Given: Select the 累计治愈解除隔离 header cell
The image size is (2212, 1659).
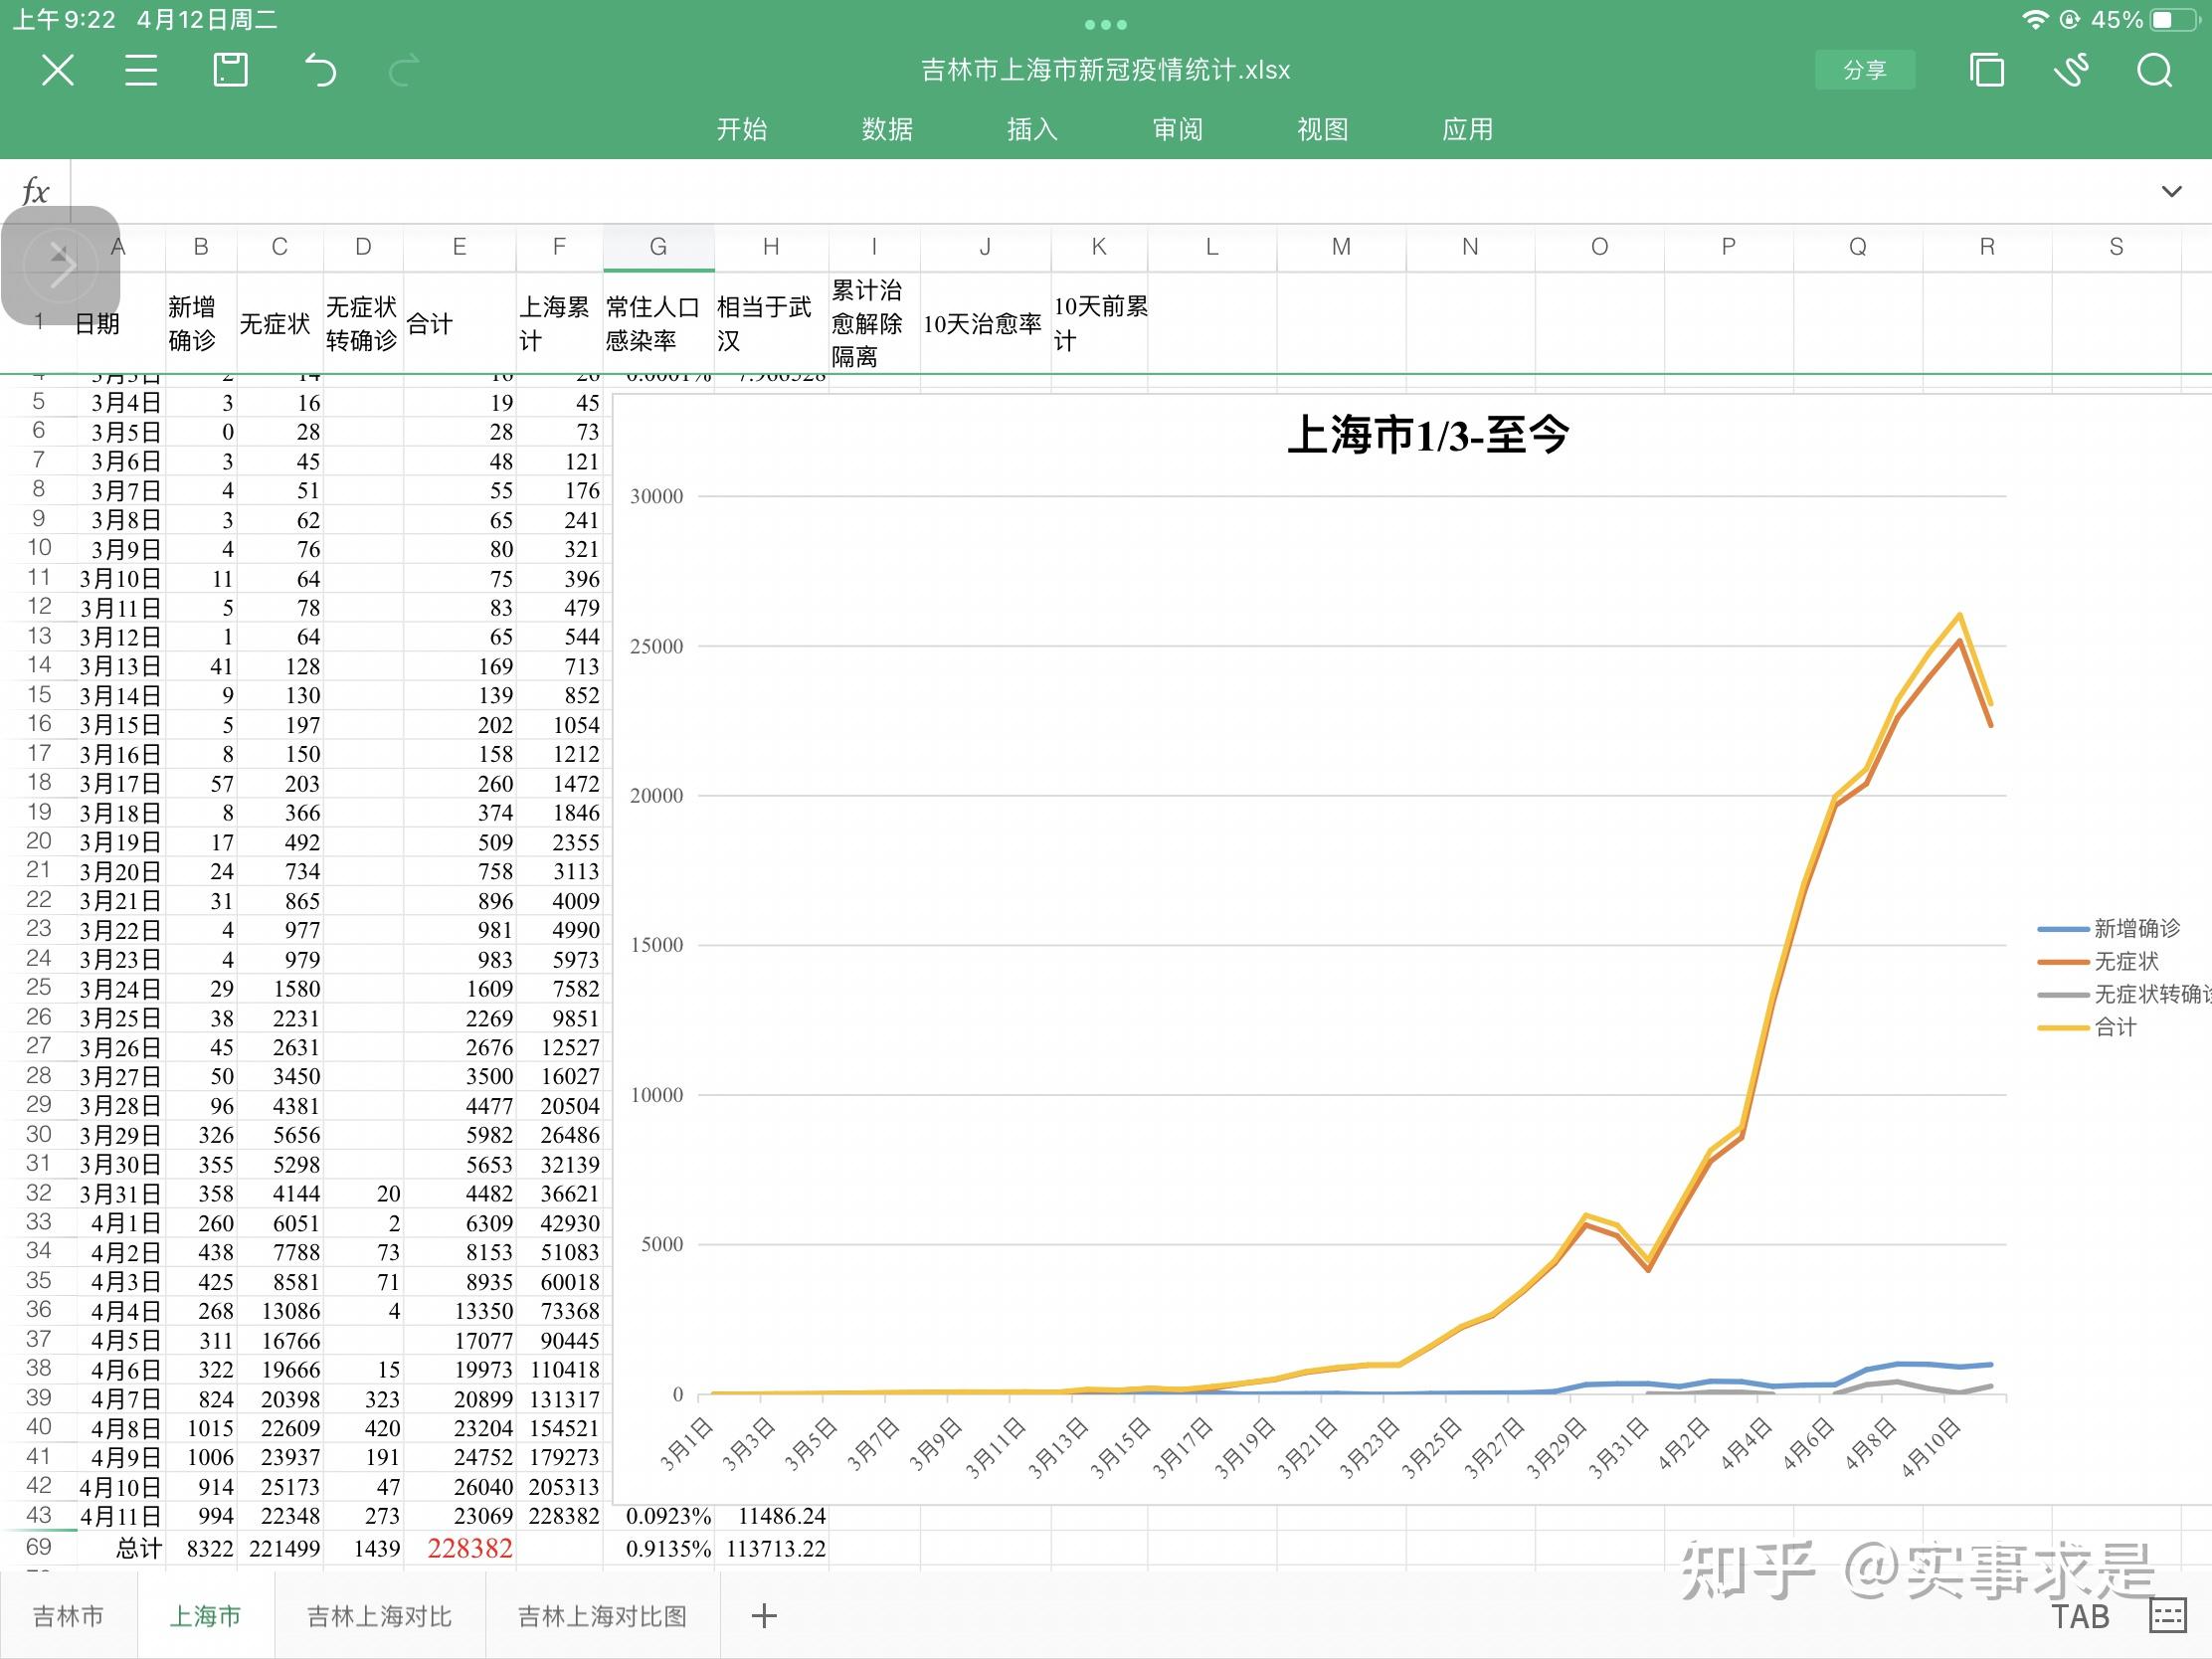Looking at the screenshot, I should click(874, 323).
